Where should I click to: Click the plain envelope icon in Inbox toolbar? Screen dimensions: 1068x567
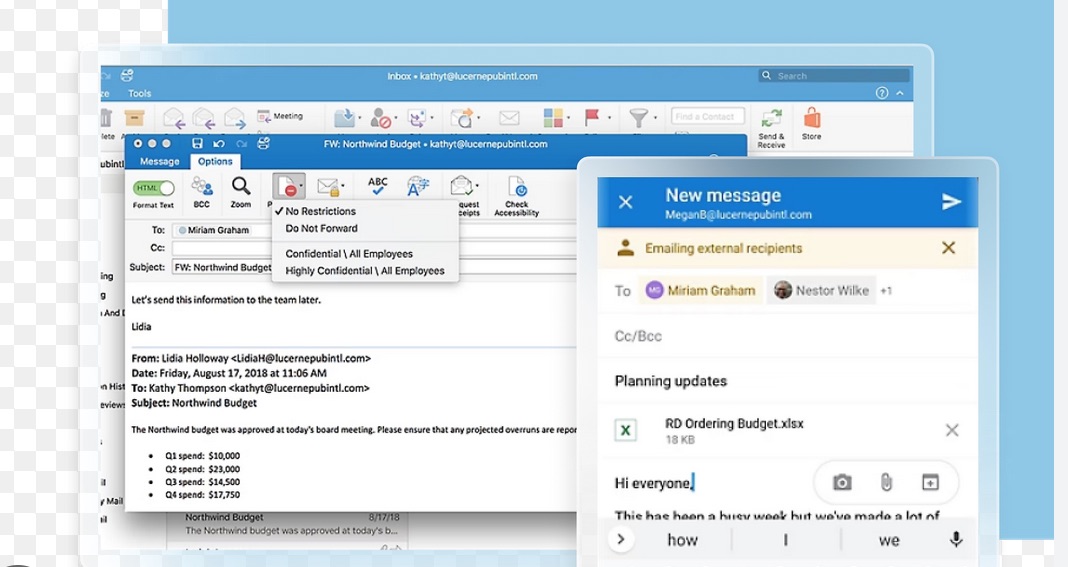click(x=509, y=118)
